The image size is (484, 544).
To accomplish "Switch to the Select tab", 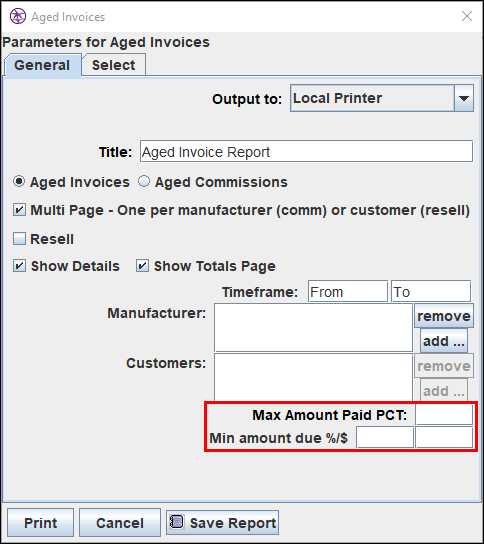I will [x=114, y=65].
